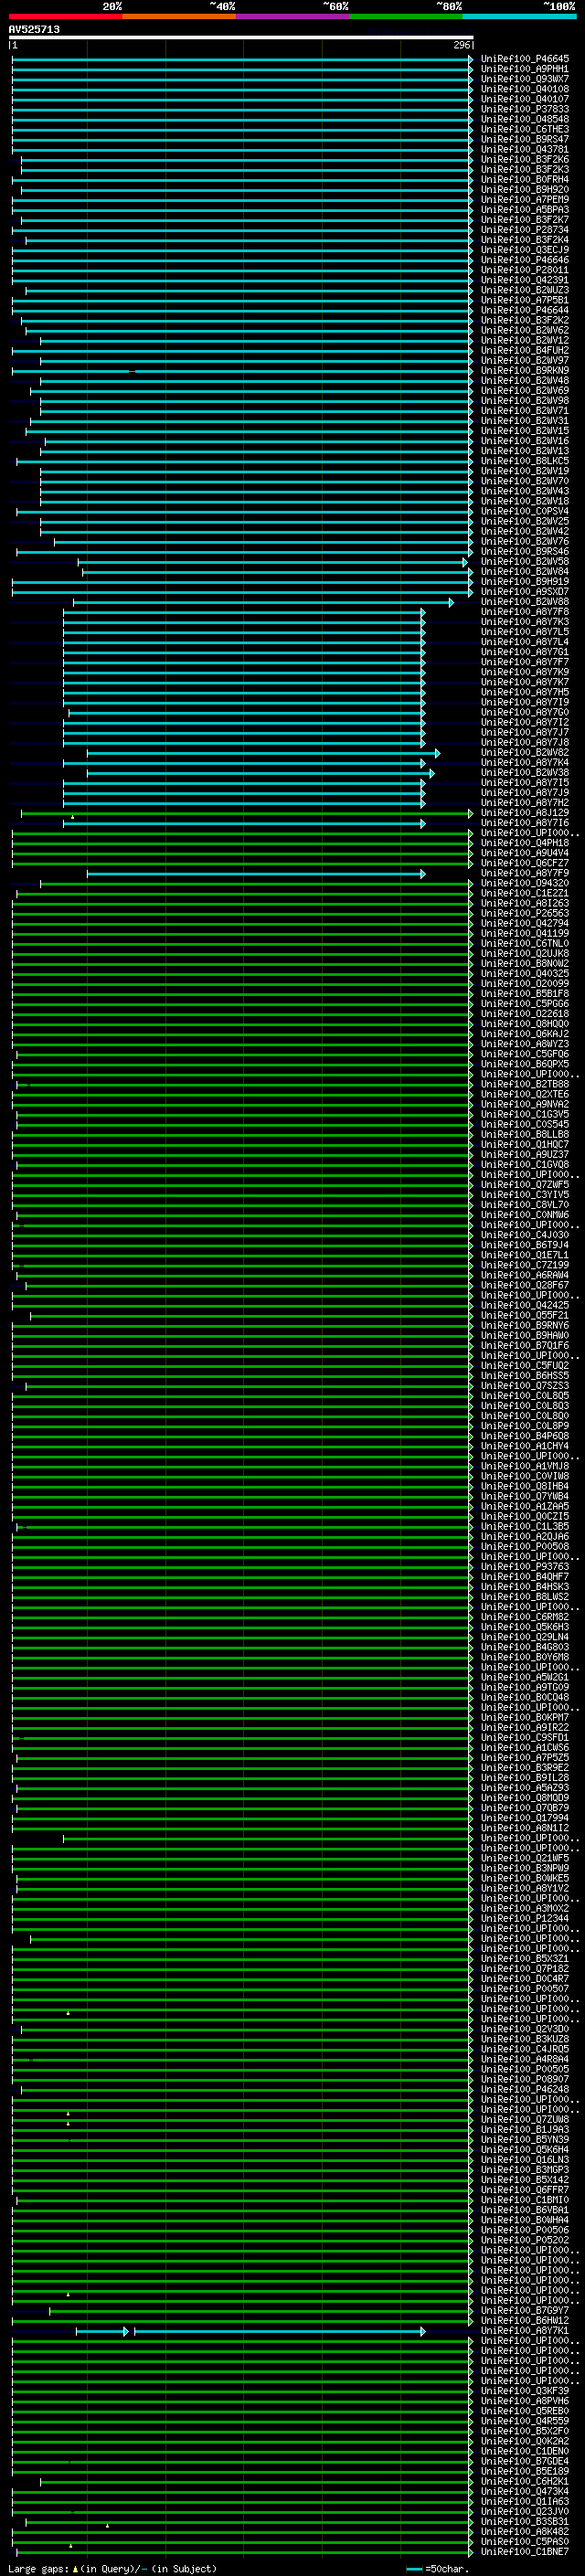This screenshot has width=585, height=2576.
Task: Select hit label UniRef100_Q4PH18
Action: (525, 843)
